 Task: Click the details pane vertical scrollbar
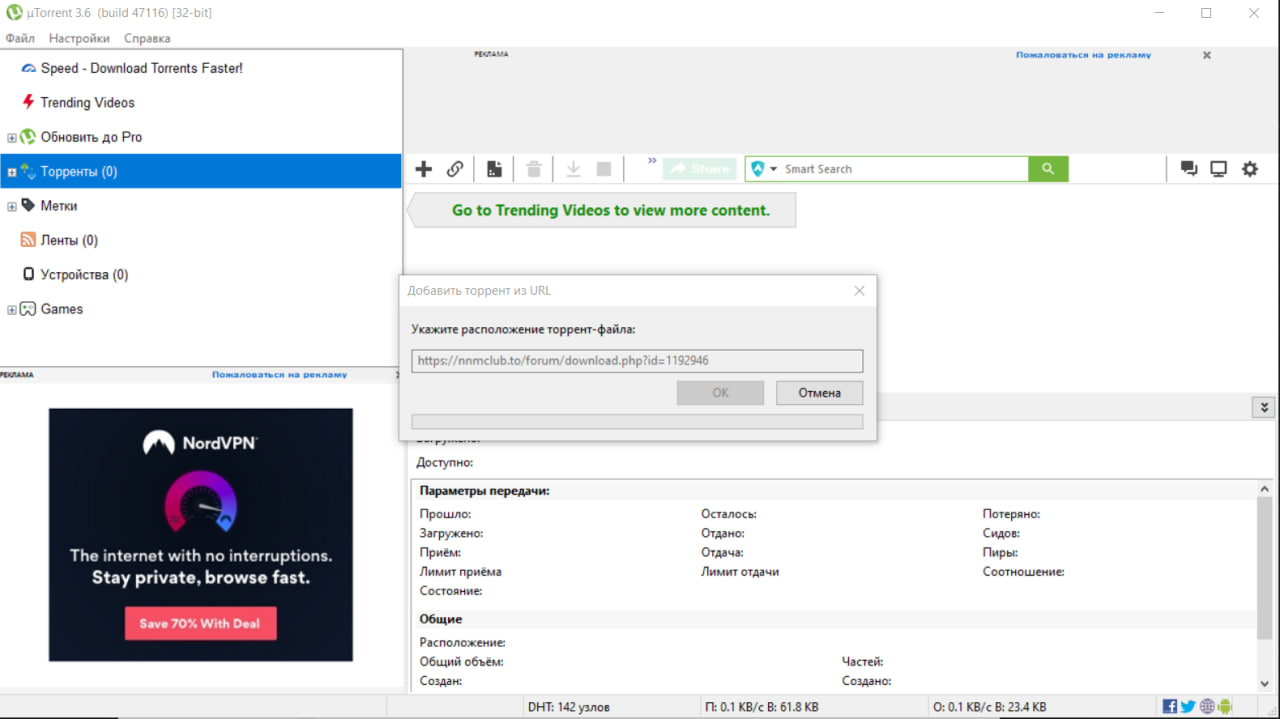[x=1265, y=567]
